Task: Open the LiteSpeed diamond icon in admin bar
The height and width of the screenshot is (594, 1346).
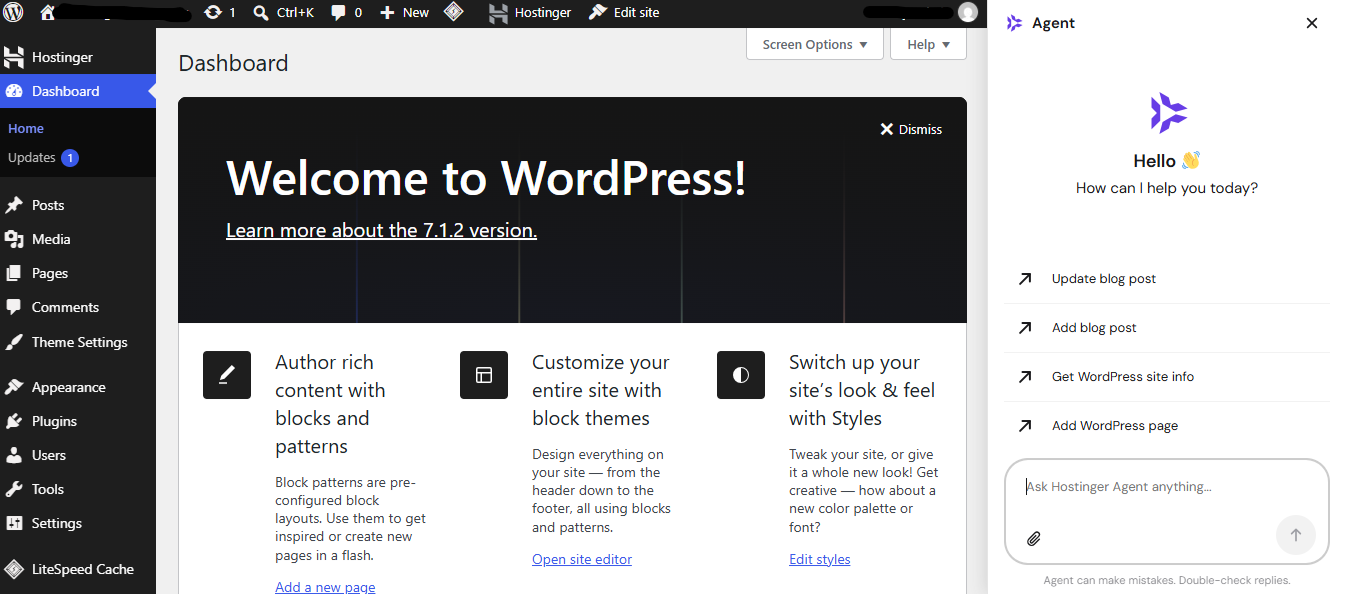Action: [x=454, y=13]
